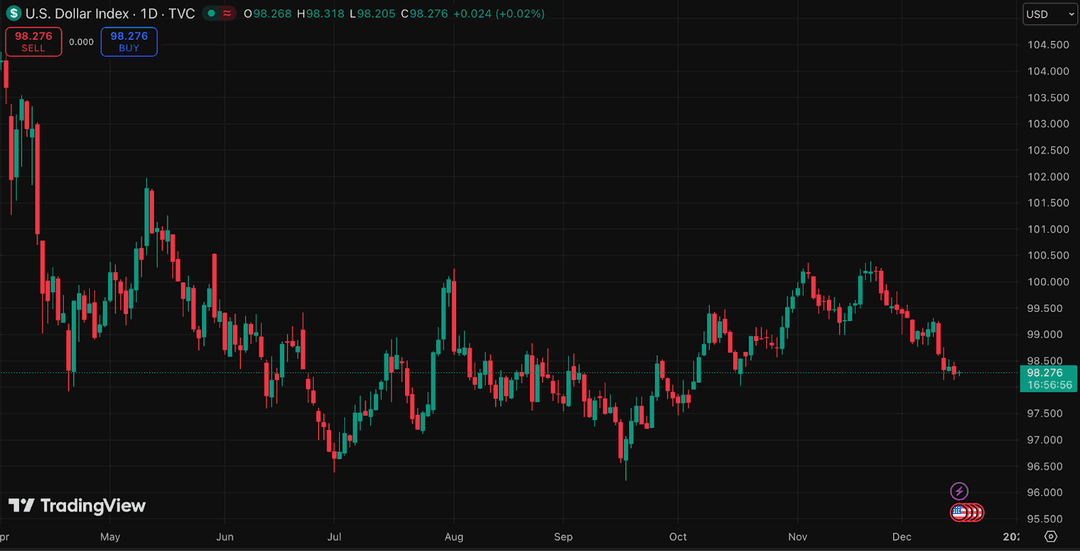Click the close value C98.276
Image resolution: width=1080 pixels, height=551 pixels.
(424, 14)
